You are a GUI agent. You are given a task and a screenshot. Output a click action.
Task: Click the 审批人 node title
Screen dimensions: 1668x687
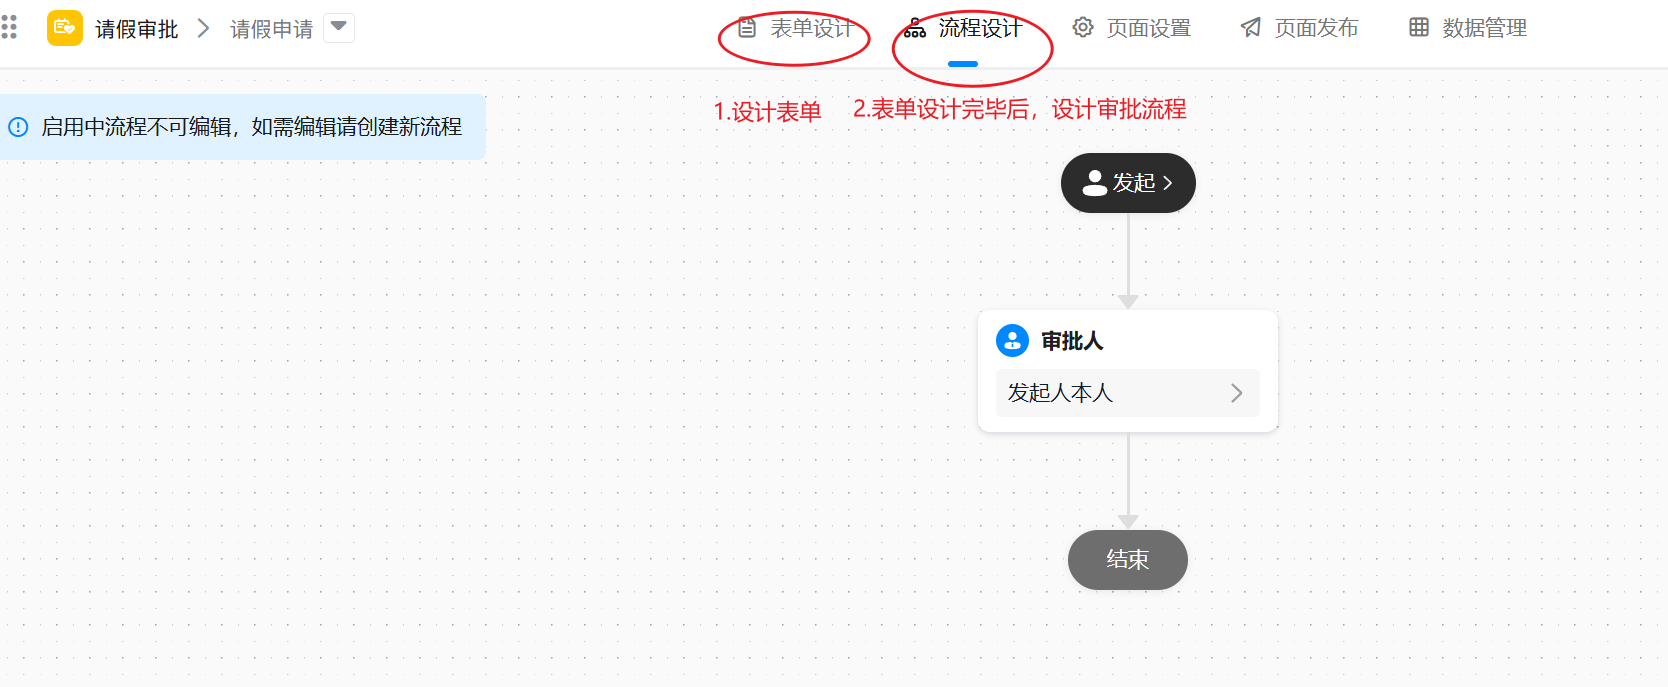[1072, 341]
